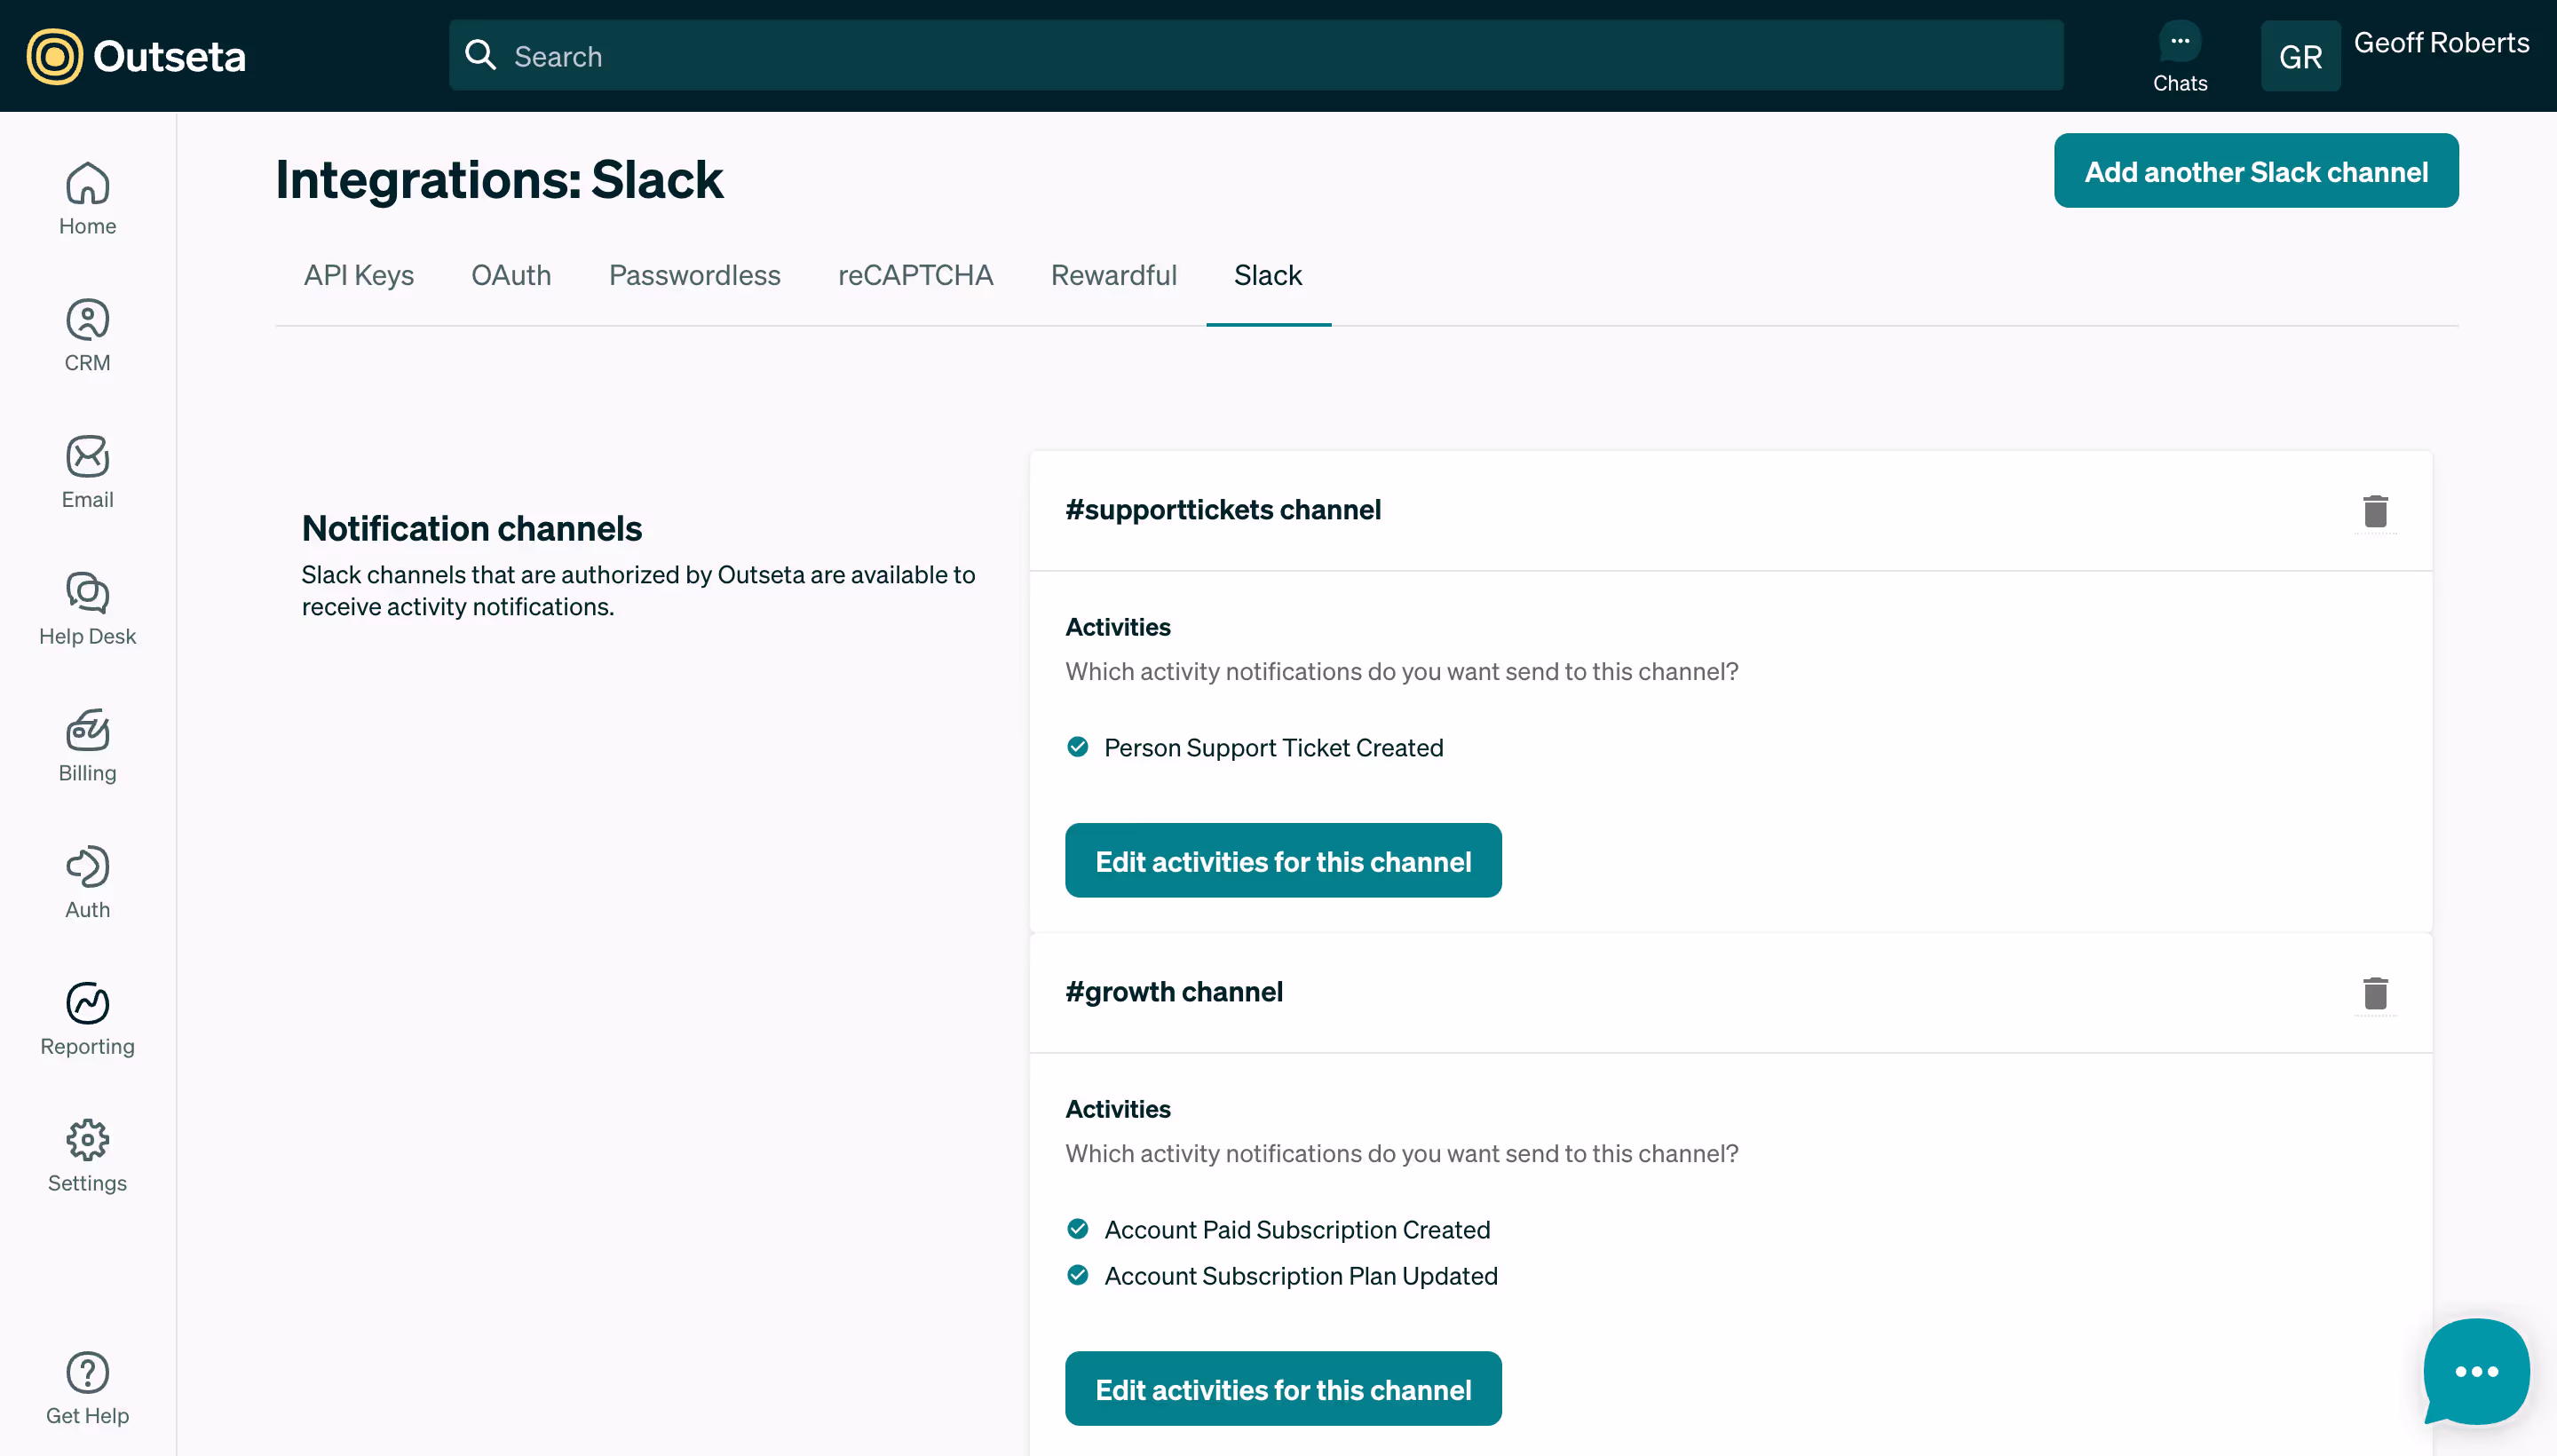Open Settings gear in sidebar

tap(87, 1155)
